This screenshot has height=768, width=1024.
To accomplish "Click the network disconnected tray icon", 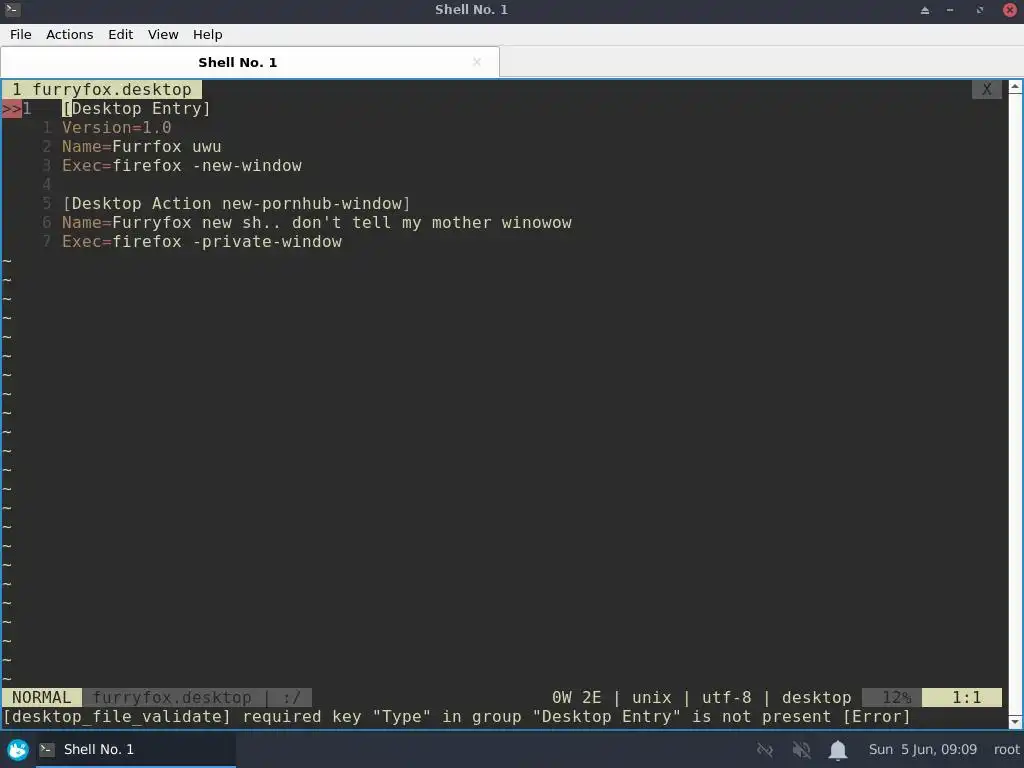I will coord(765,750).
